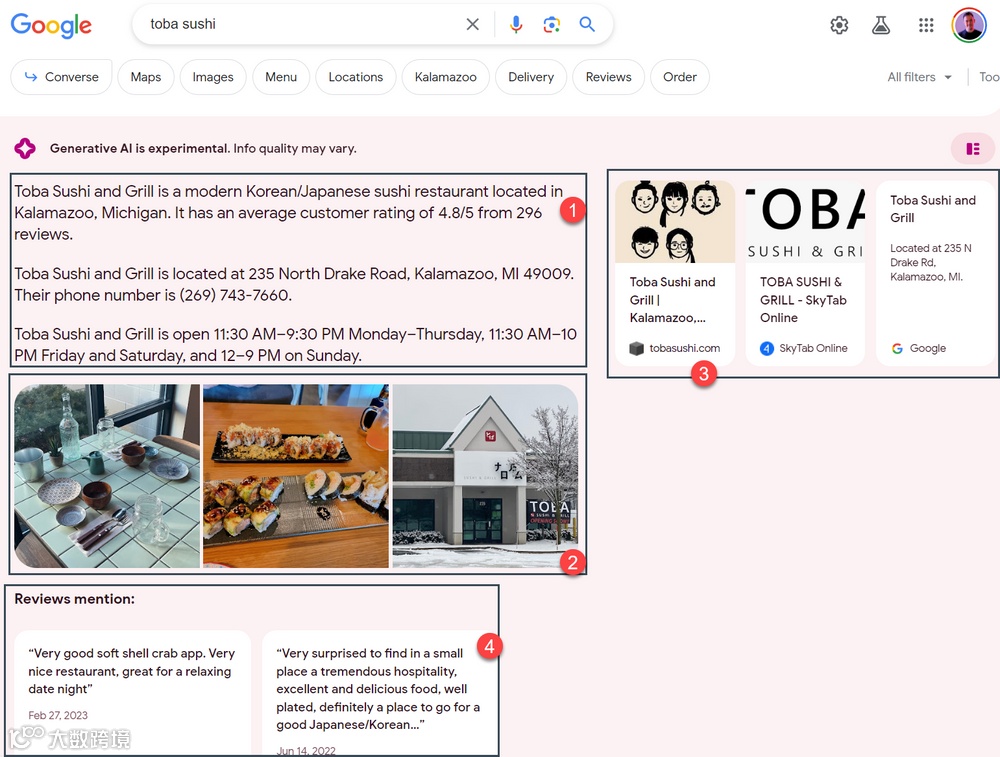Open the tobasushi.com source card
This screenshot has width=1000, height=757.
coord(675,272)
